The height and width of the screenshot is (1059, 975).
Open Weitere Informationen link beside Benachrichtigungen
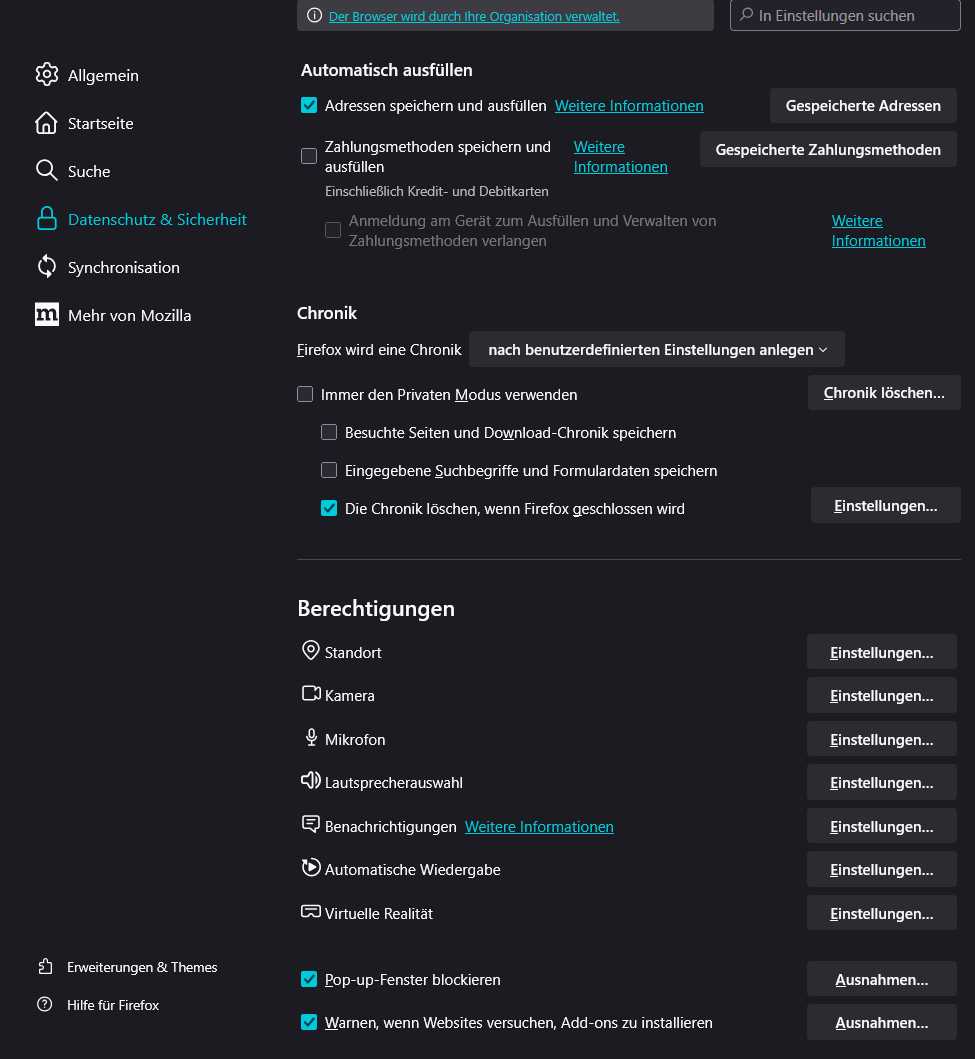[x=539, y=826]
